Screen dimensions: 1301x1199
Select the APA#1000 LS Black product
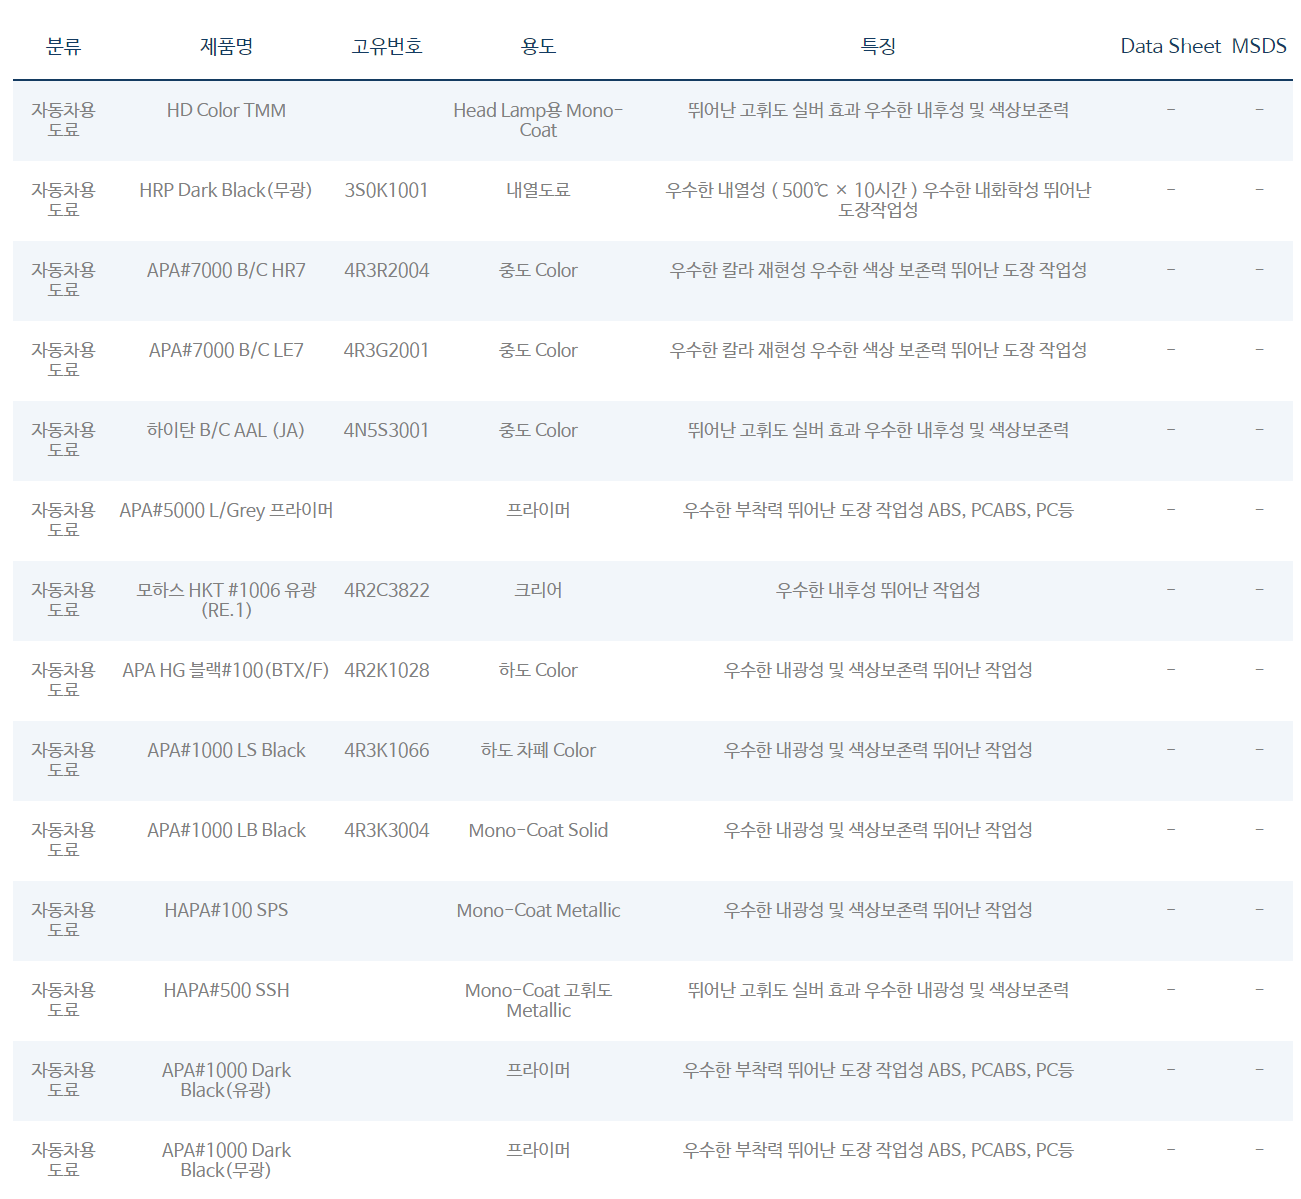click(226, 750)
